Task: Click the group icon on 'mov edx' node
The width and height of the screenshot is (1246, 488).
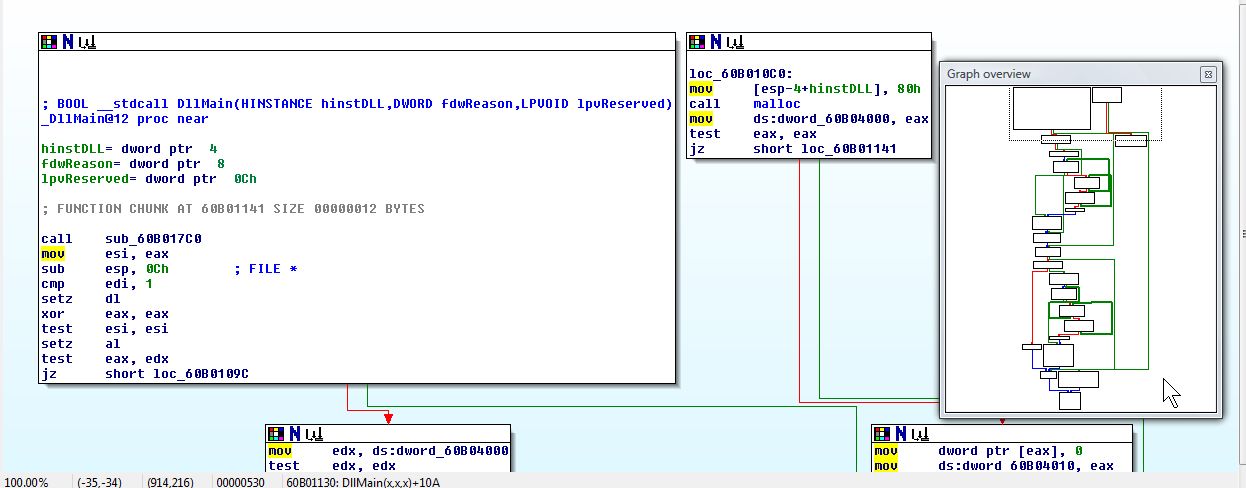Action: (313, 434)
